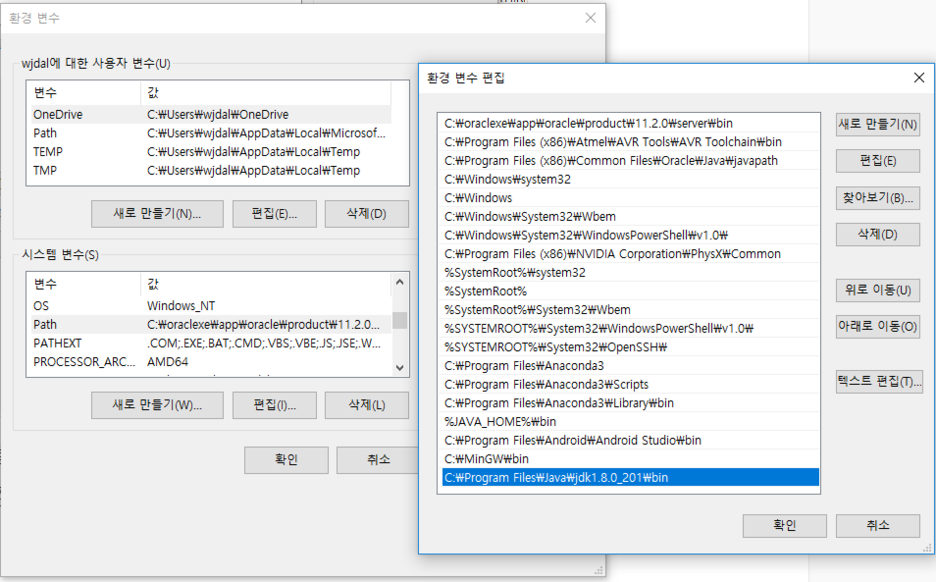Confirm with 확인 in the edit dialog
The height and width of the screenshot is (582, 936).
pyautogui.click(x=784, y=525)
